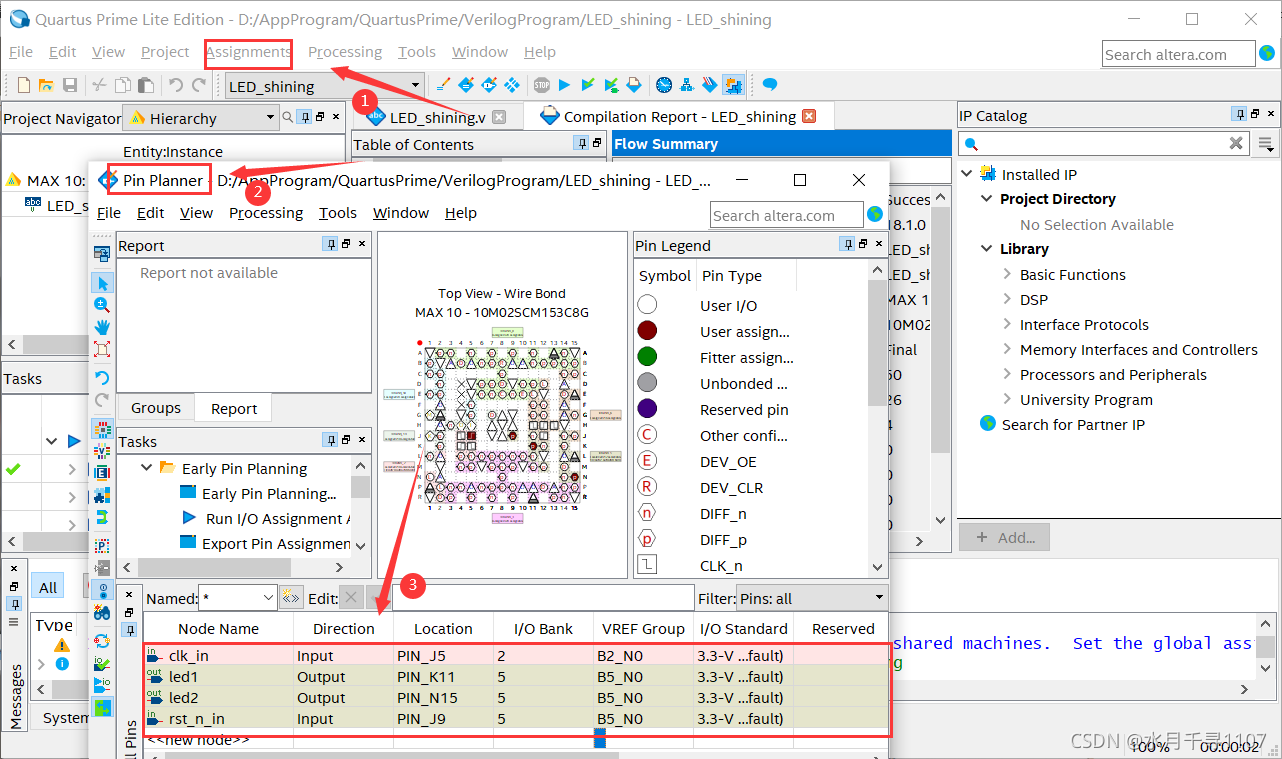Viewport: 1282px width, 759px height.
Task: Open the Assignments menu in Quartus
Action: [x=248, y=52]
